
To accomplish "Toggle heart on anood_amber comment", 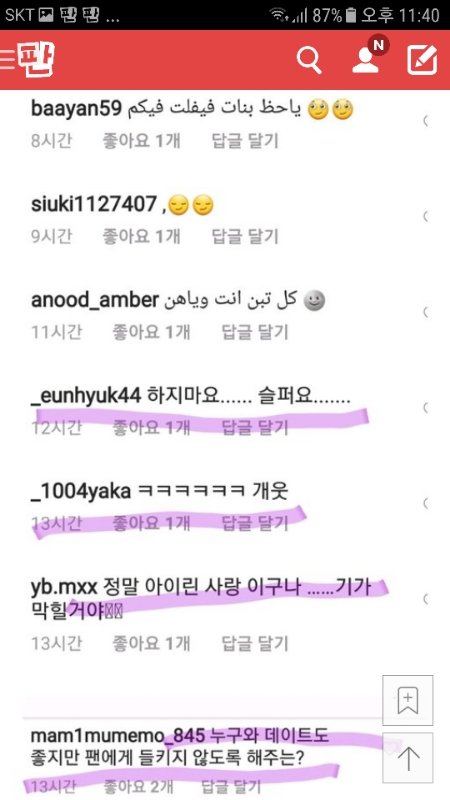I will tap(424, 312).
